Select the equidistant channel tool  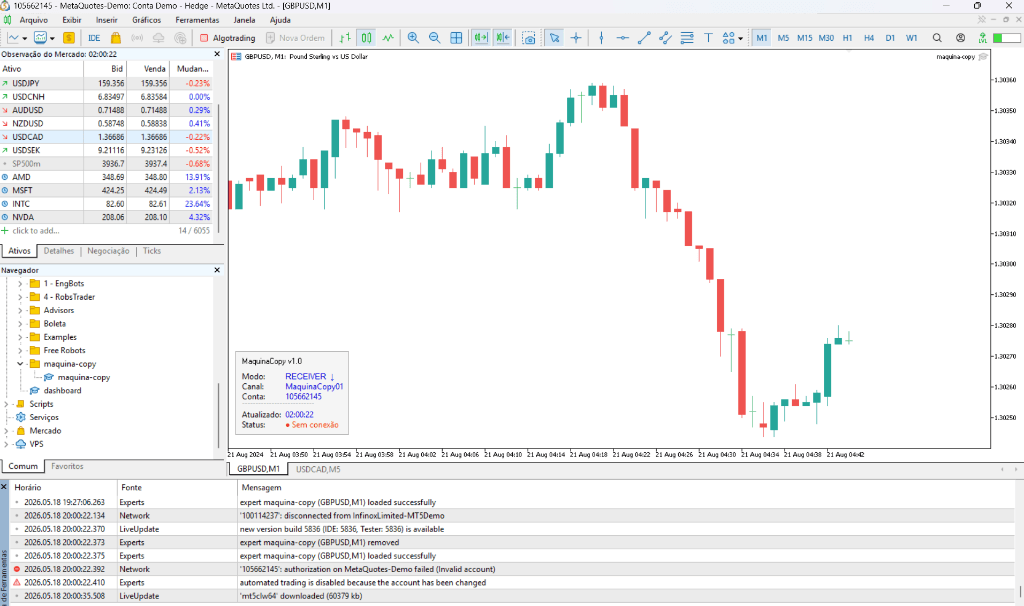coord(665,38)
